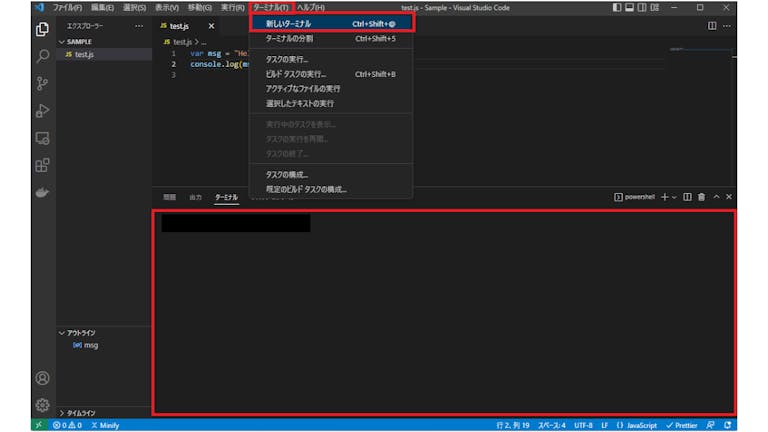Open the Edit menu
Image resolution: width=768 pixels, height=432 pixels.
coord(102,7)
